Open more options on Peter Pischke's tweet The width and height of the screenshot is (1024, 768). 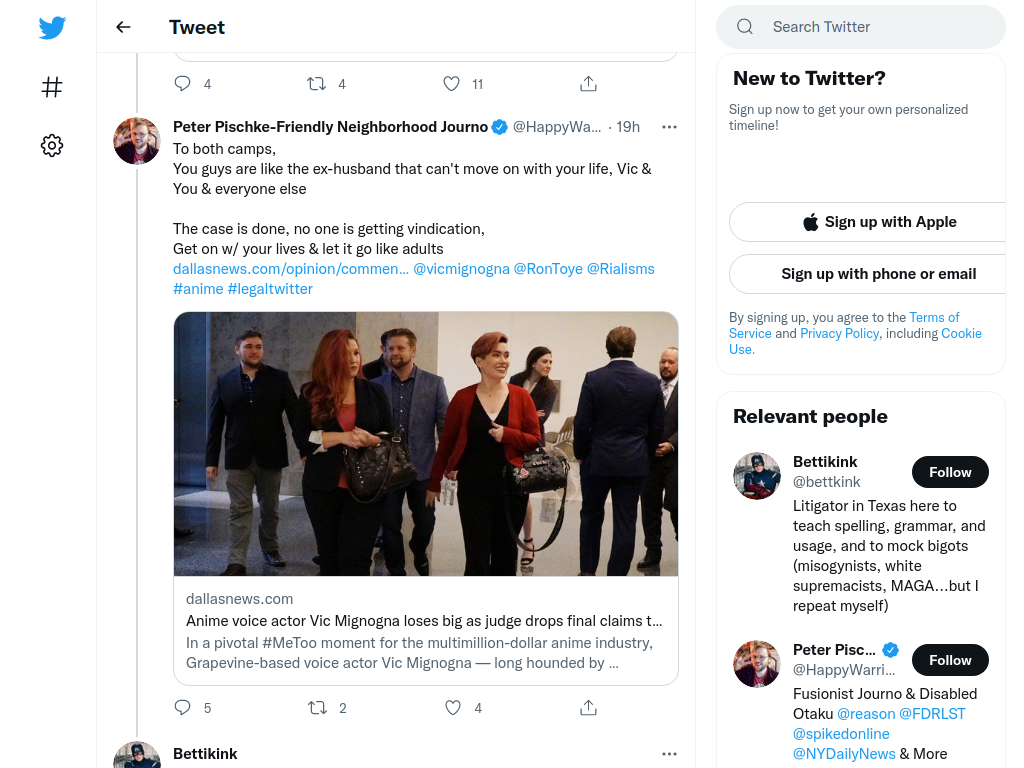point(669,127)
